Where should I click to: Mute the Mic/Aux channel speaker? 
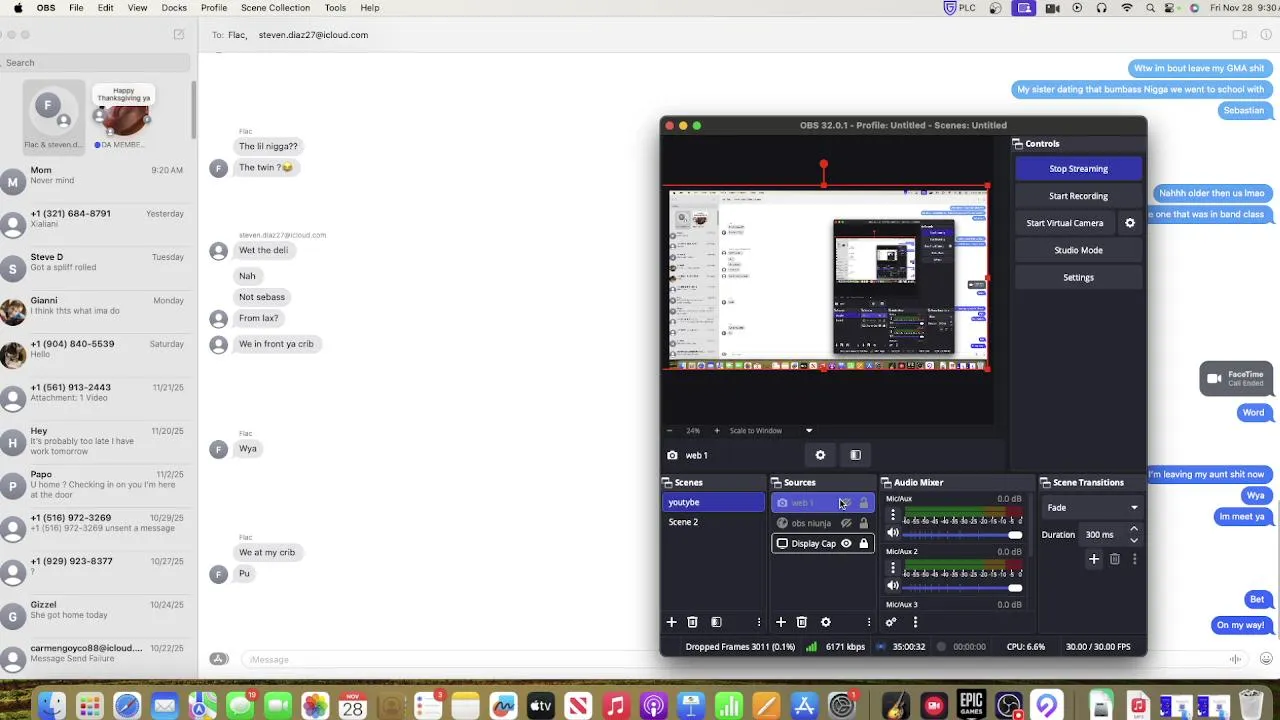pyautogui.click(x=893, y=533)
